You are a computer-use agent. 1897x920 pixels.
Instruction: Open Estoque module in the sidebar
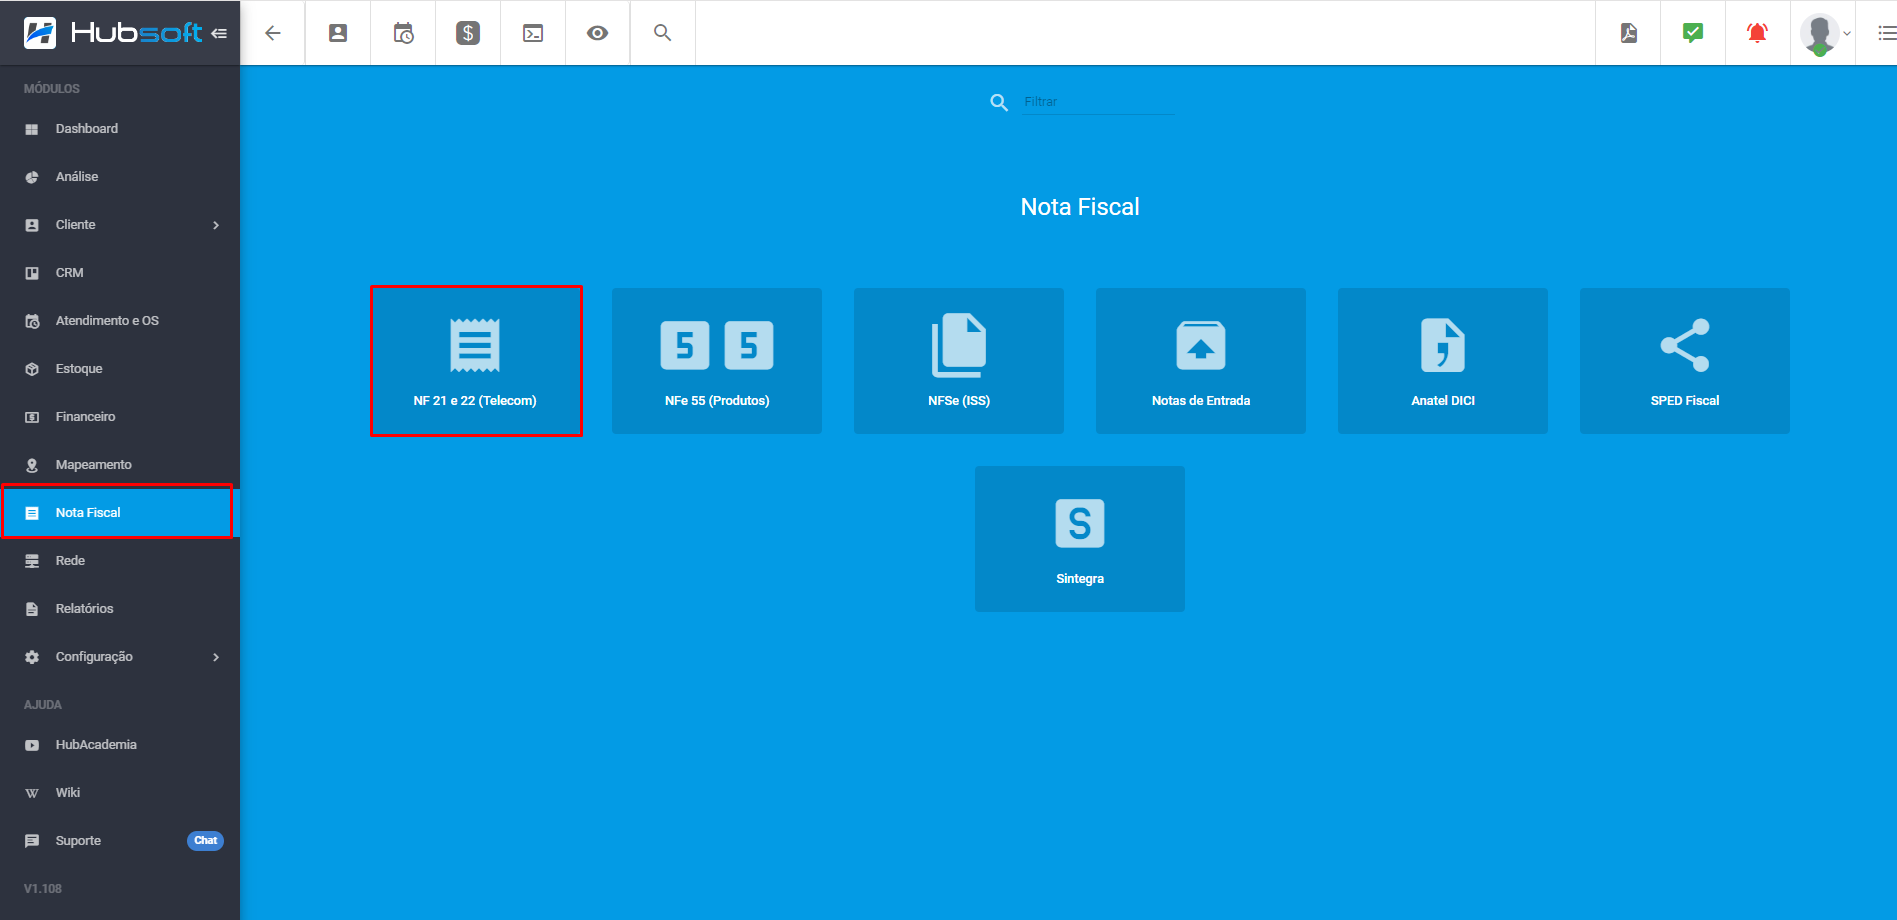point(120,369)
